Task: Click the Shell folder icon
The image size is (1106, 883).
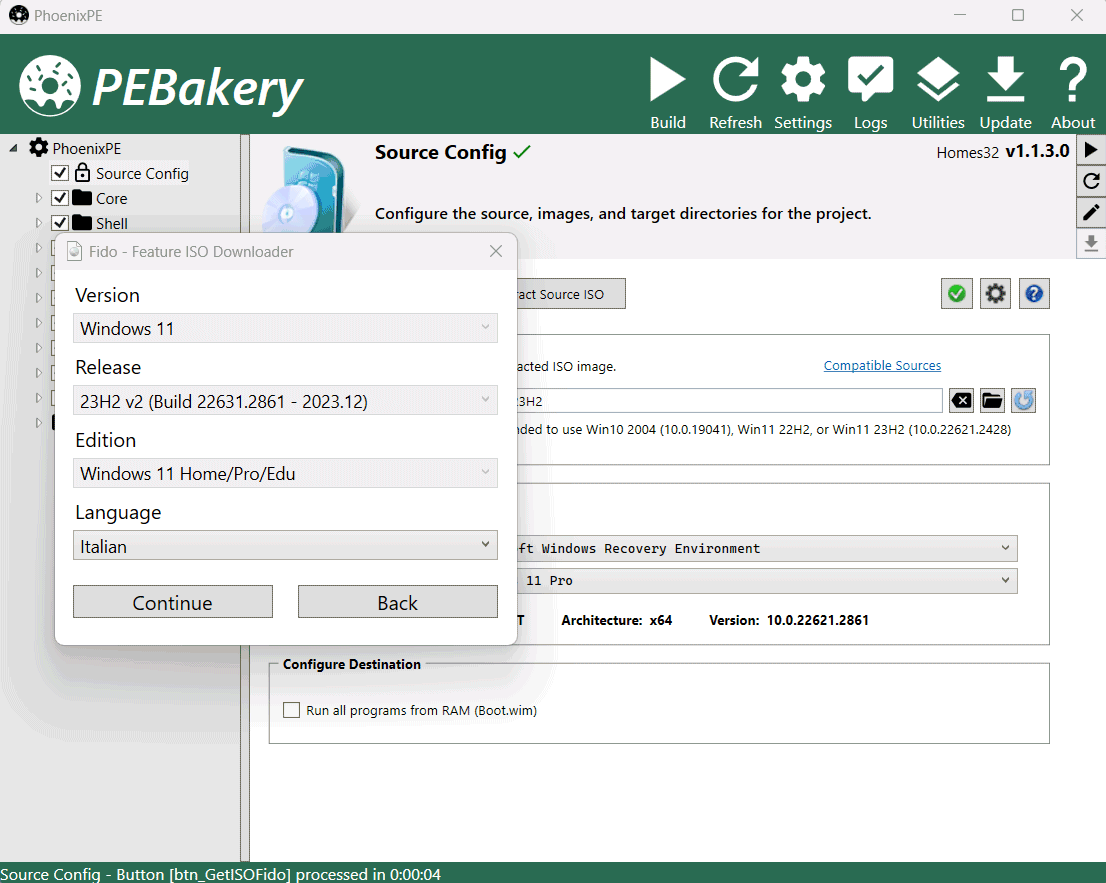Action: pyautogui.click(x=82, y=222)
